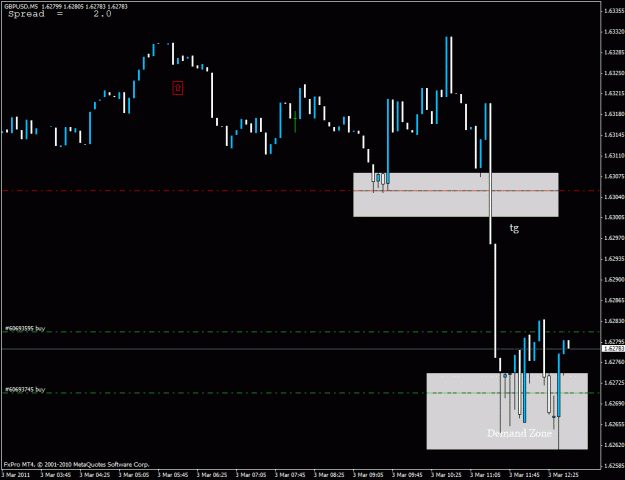This screenshot has height=480, width=625.
Task: Click the 1.62725 price axis label
Action: click(x=614, y=383)
